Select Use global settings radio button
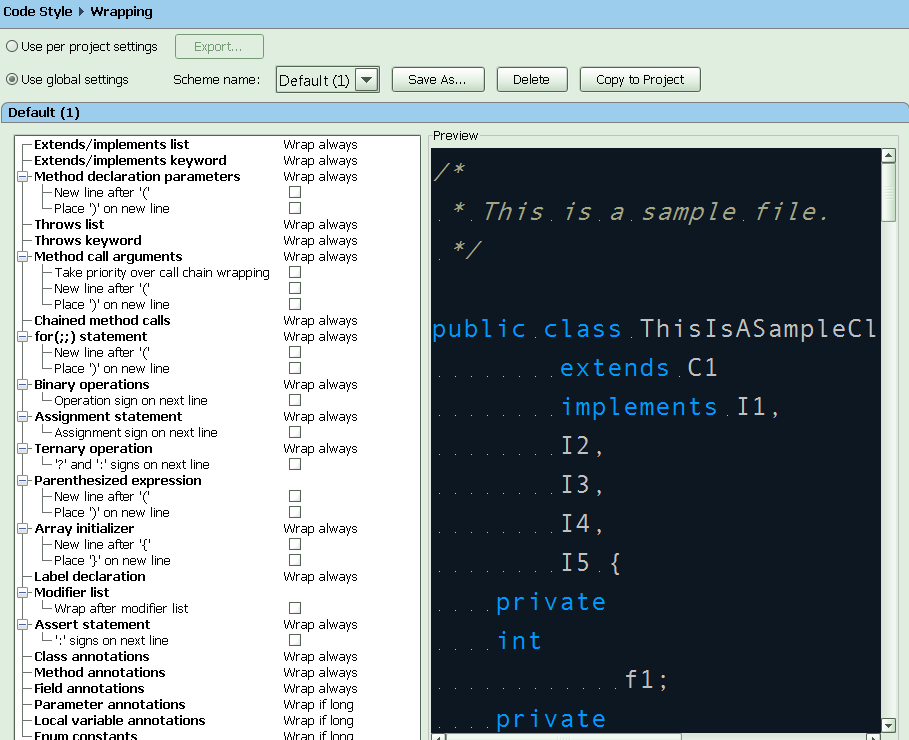 coord(11,80)
